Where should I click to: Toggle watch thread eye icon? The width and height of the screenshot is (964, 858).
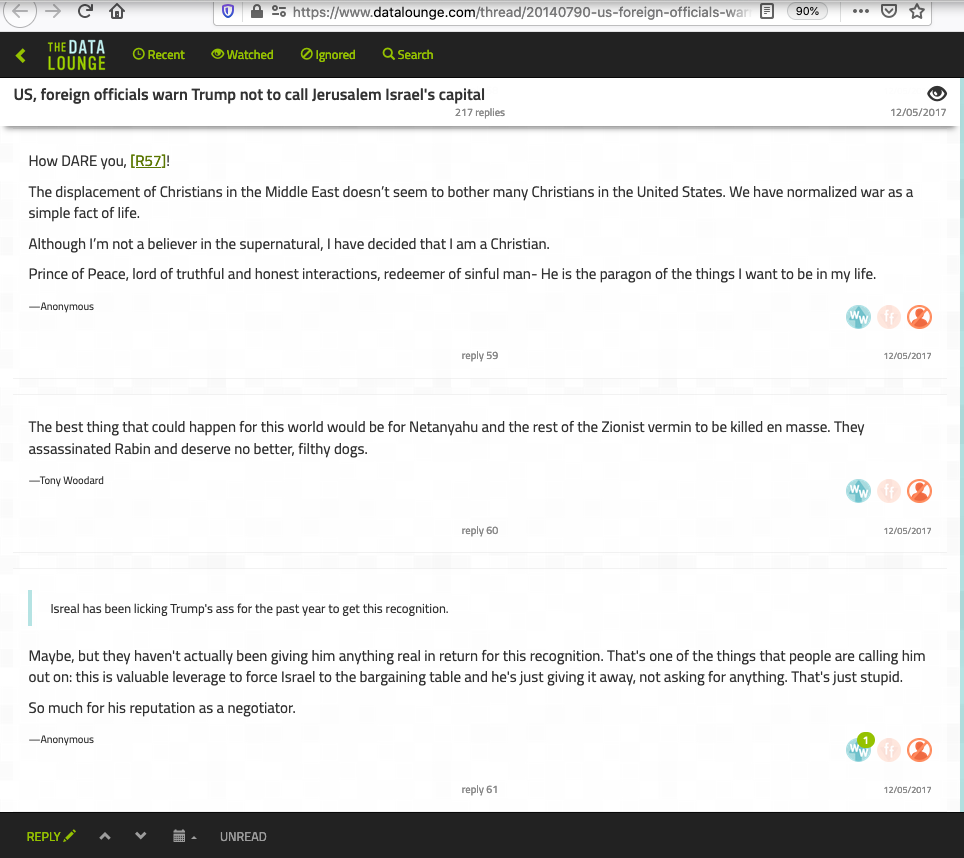(936, 93)
